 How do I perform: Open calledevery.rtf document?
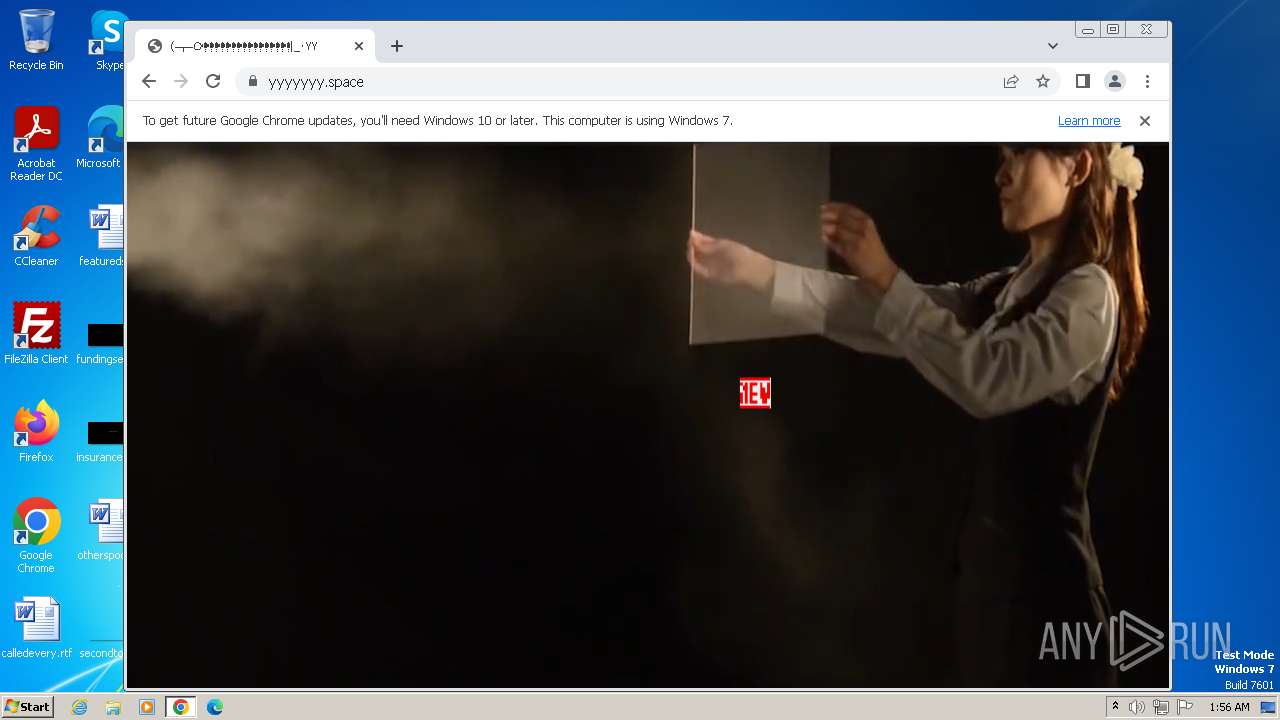(37, 628)
